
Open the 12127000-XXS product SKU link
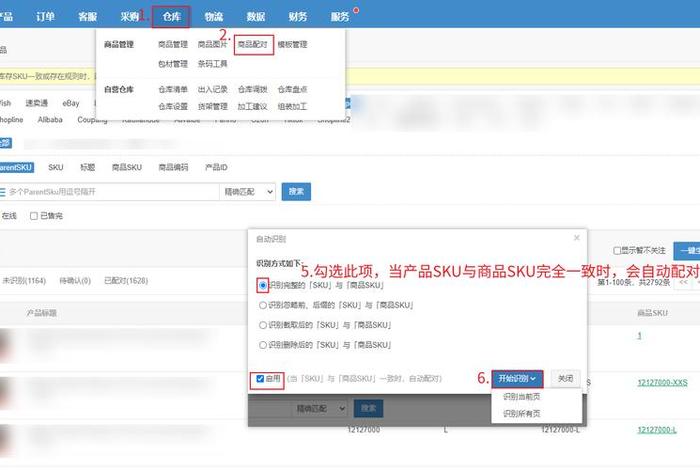point(662,383)
